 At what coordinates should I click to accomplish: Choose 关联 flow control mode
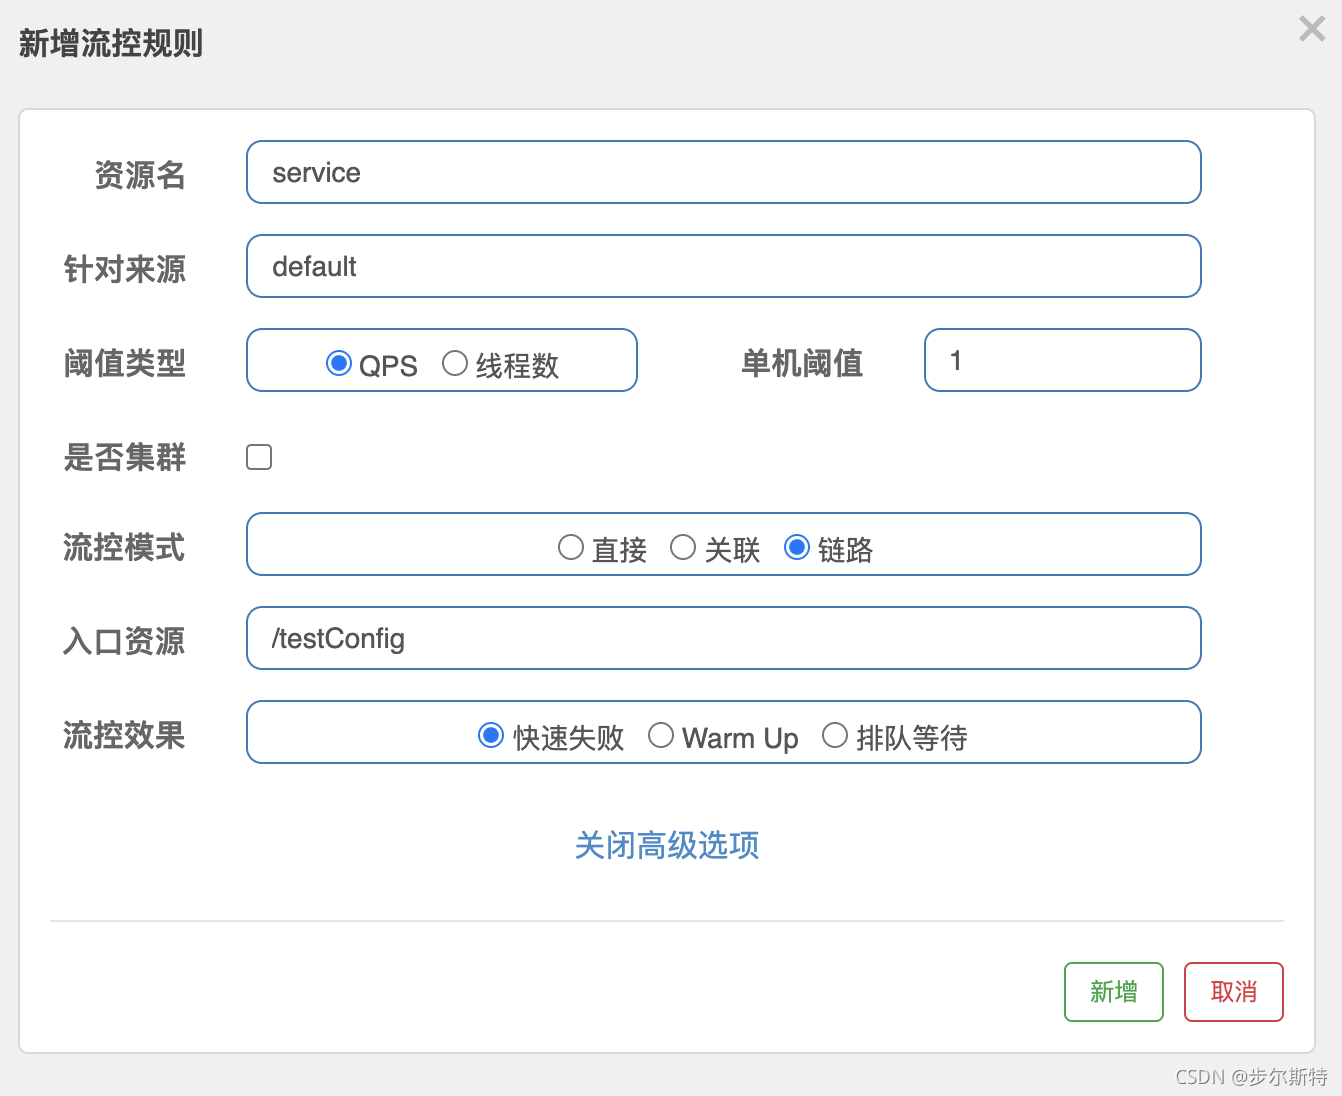683,547
